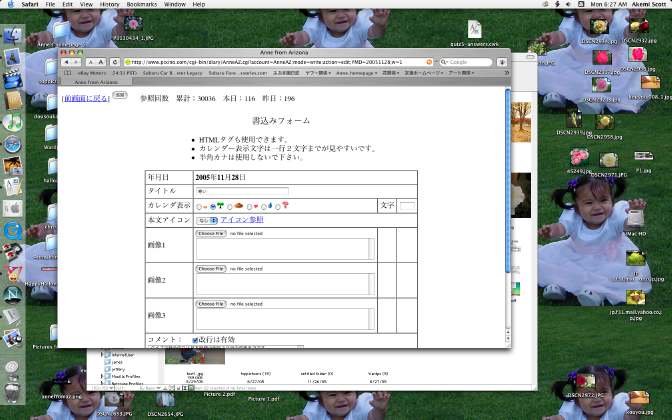Click the 画像3 text area
Image resolution: width=672 pixels, height=420 pixels.
(285, 319)
